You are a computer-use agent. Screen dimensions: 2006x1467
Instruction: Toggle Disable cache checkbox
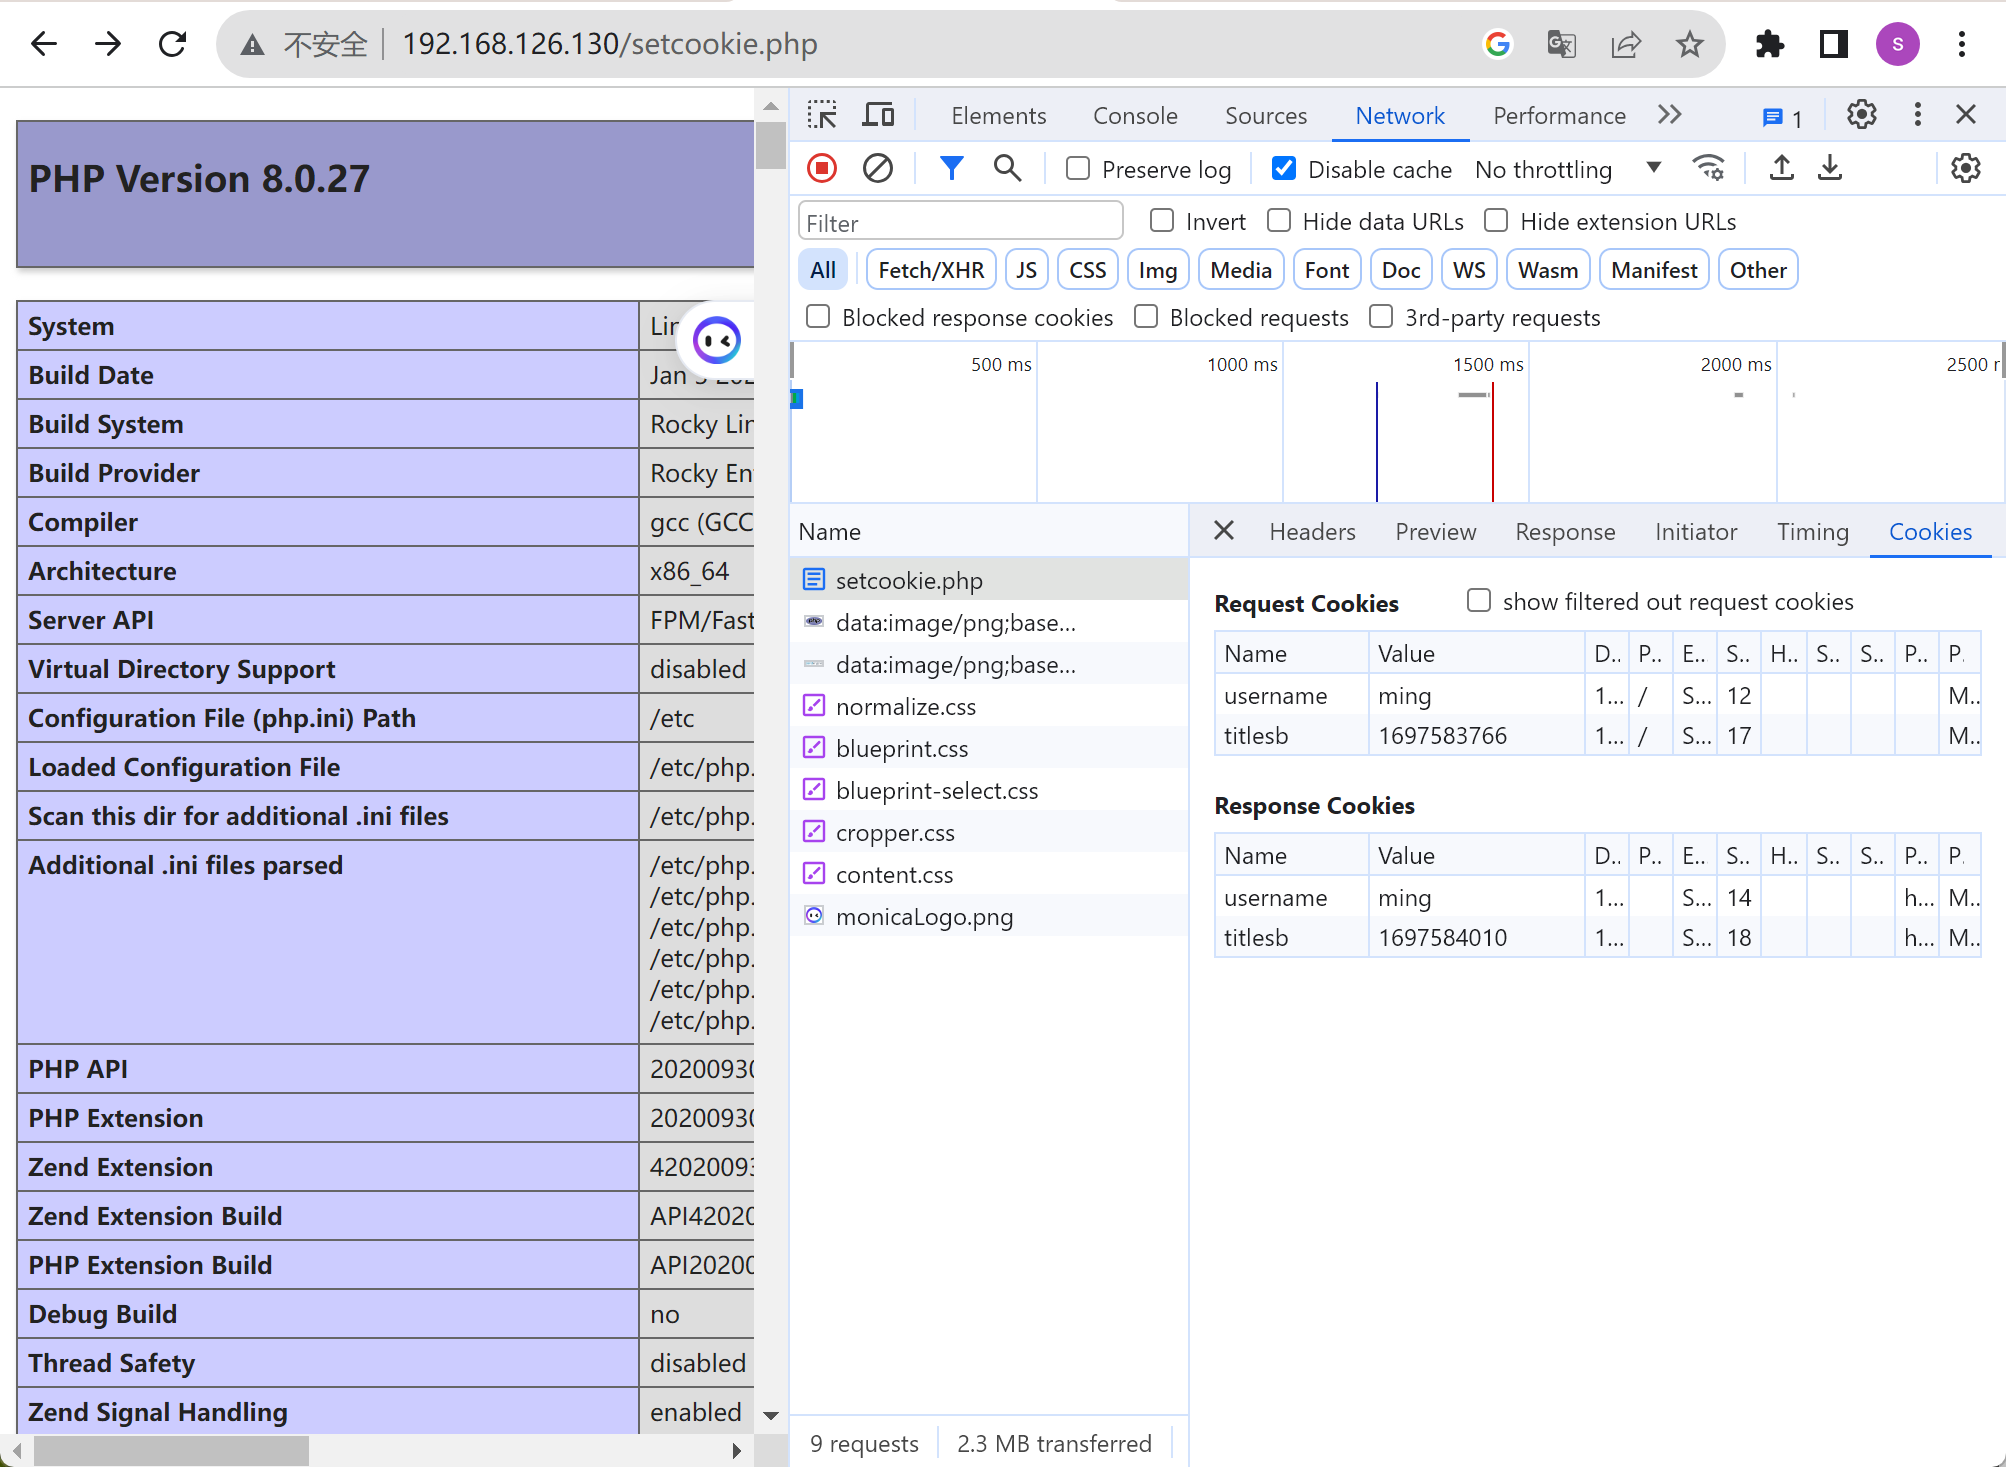pos(1283,168)
